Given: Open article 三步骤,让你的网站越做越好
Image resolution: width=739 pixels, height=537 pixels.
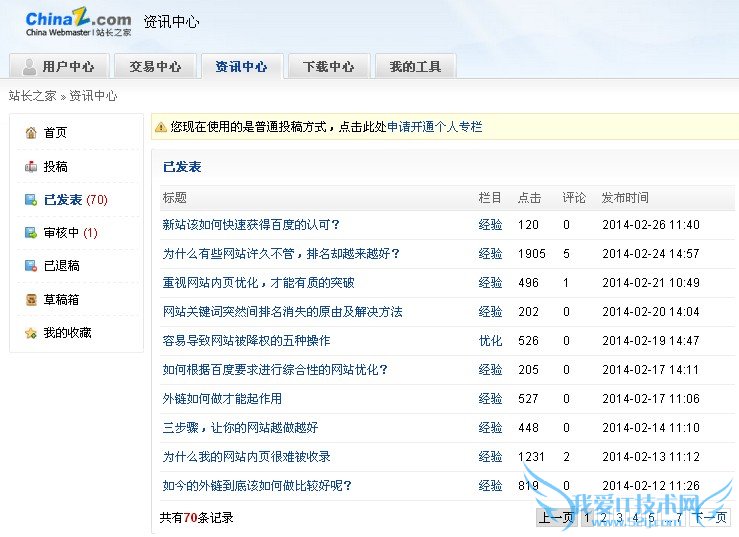Looking at the screenshot, I should (x=240, y=428).
